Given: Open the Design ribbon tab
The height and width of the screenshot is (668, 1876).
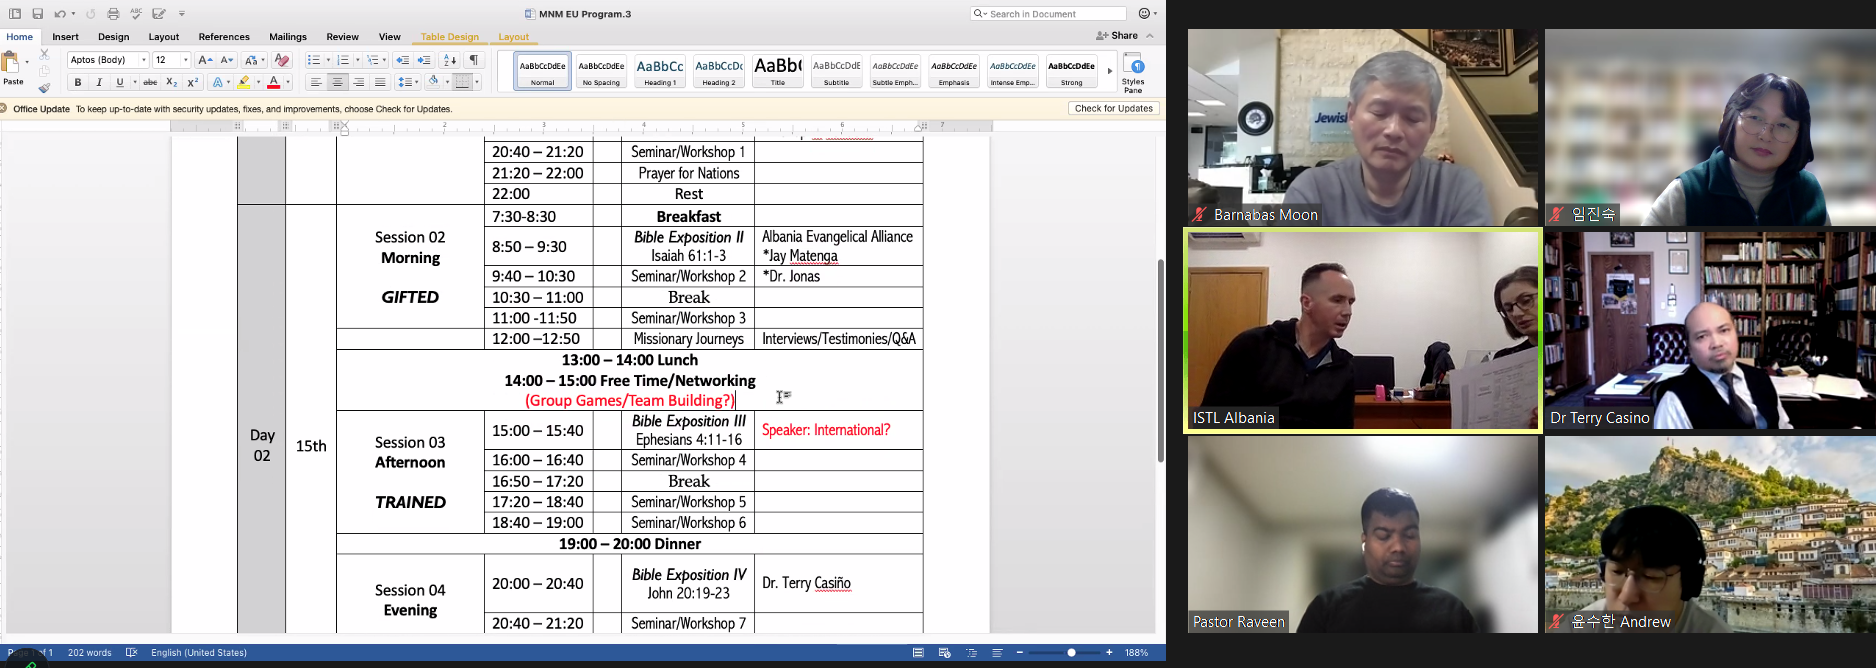Looking at the screenshot, I should point(113,37).
